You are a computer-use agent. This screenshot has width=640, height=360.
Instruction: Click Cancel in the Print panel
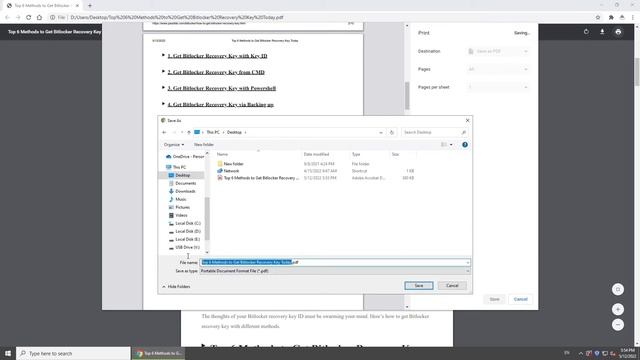pos(520,299)
